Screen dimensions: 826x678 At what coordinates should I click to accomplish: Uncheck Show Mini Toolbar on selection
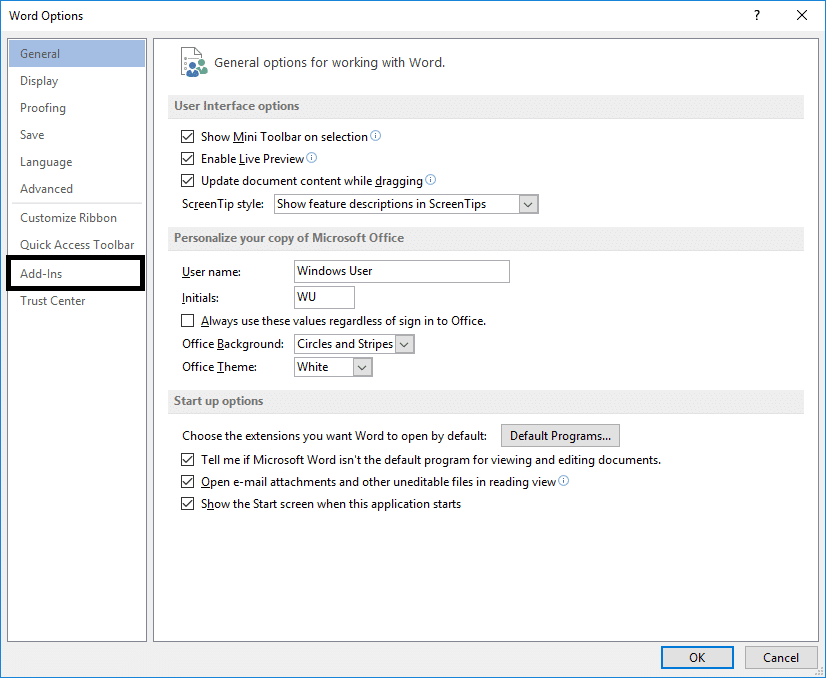(188, 137)
